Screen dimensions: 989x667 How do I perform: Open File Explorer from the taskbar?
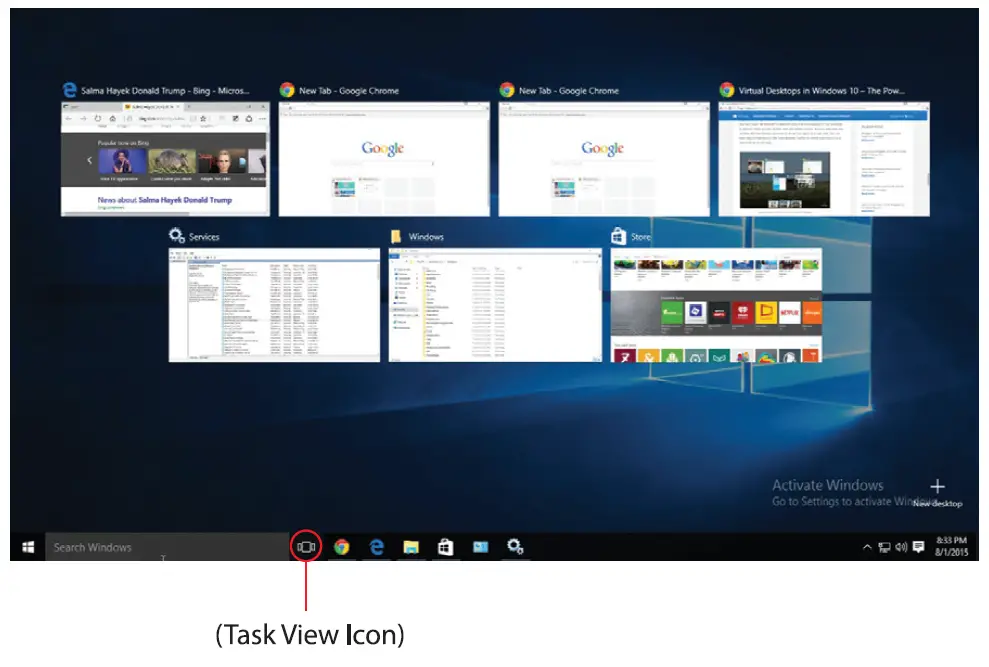(410, 547)
